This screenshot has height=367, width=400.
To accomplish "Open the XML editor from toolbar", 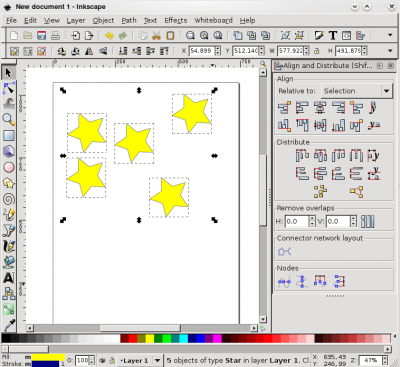I will pyautogui.click(x=347, y=35).
